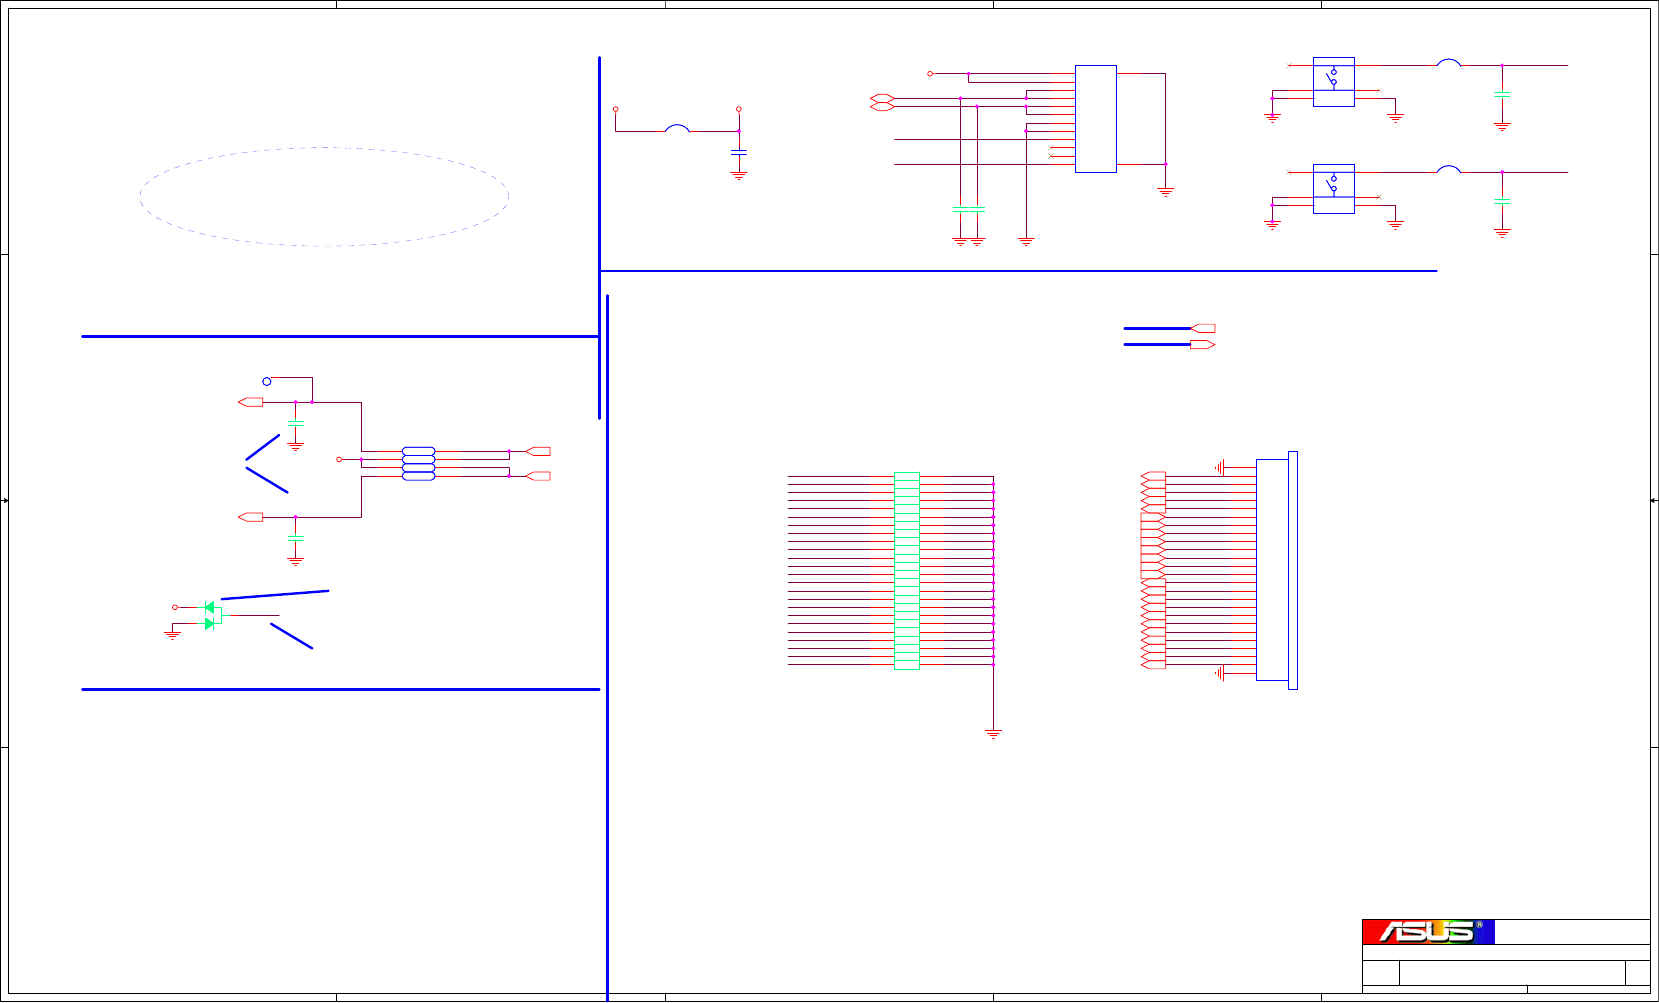
Task: Click the ASUS logo in the title block
Action: [x=1428, y=932]
